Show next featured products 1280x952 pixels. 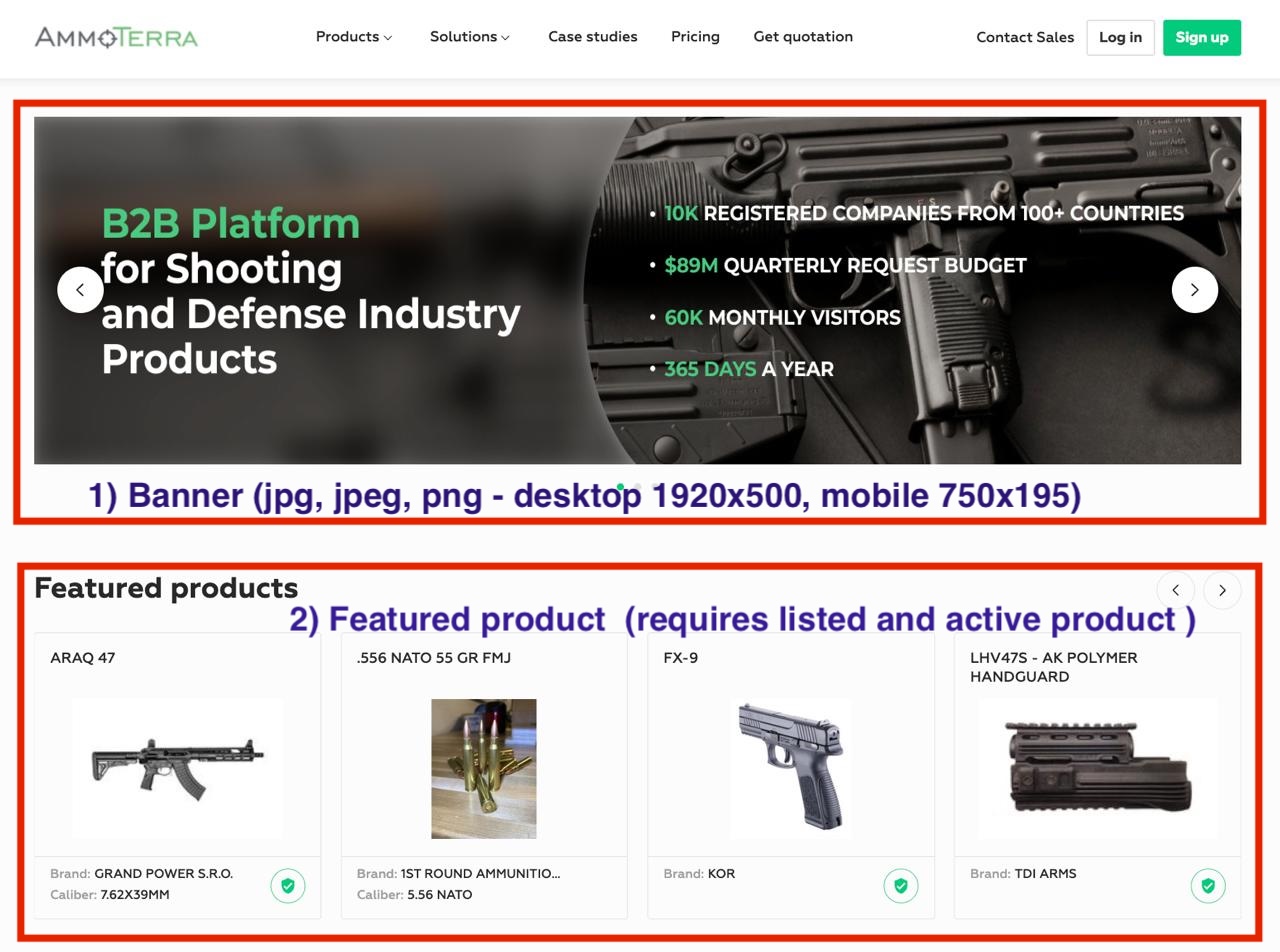1222,590
